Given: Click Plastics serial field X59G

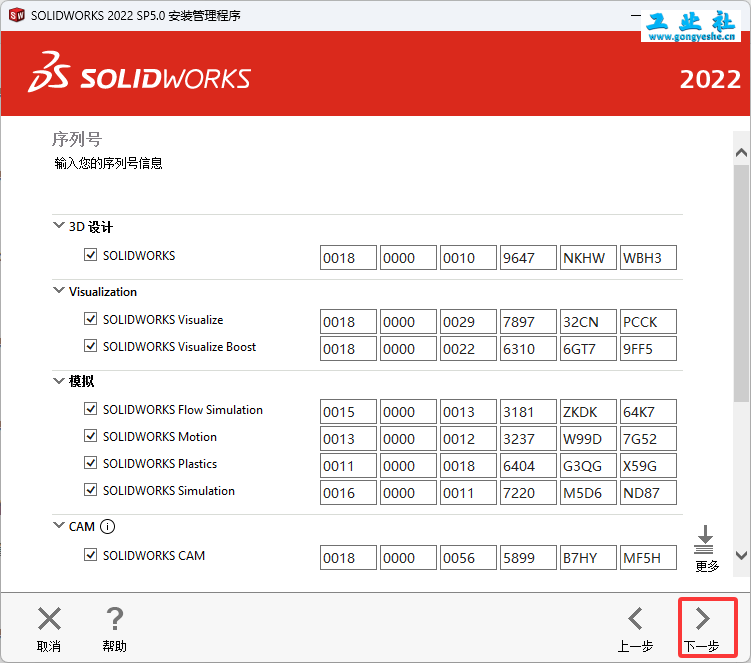Looking at the screenshot, I should point(648,466).
